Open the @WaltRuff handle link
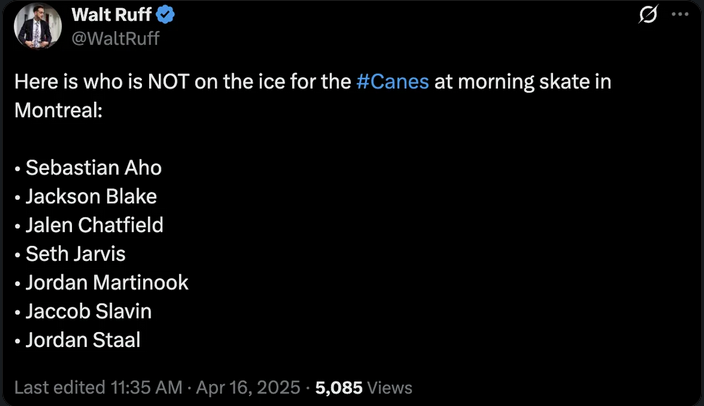 pyautogui.click(x=115, y=38)
